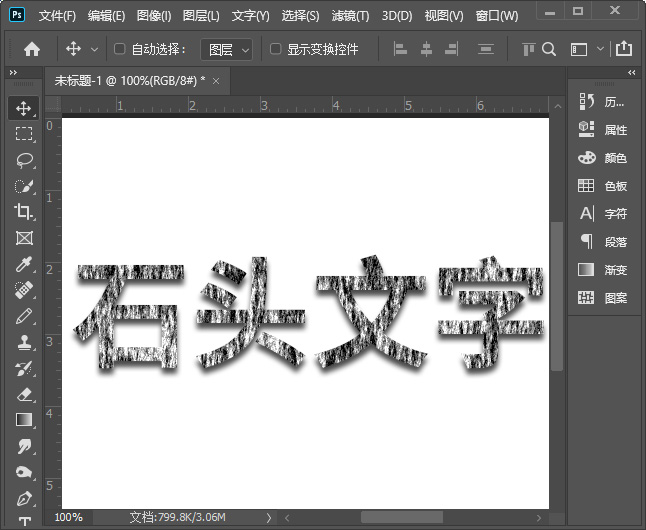Image resolution: width=646 pixels, height=530 pixels.
Task: Click the Home icon in options bar
Action: pyautogui.click(x=32, y=49)
